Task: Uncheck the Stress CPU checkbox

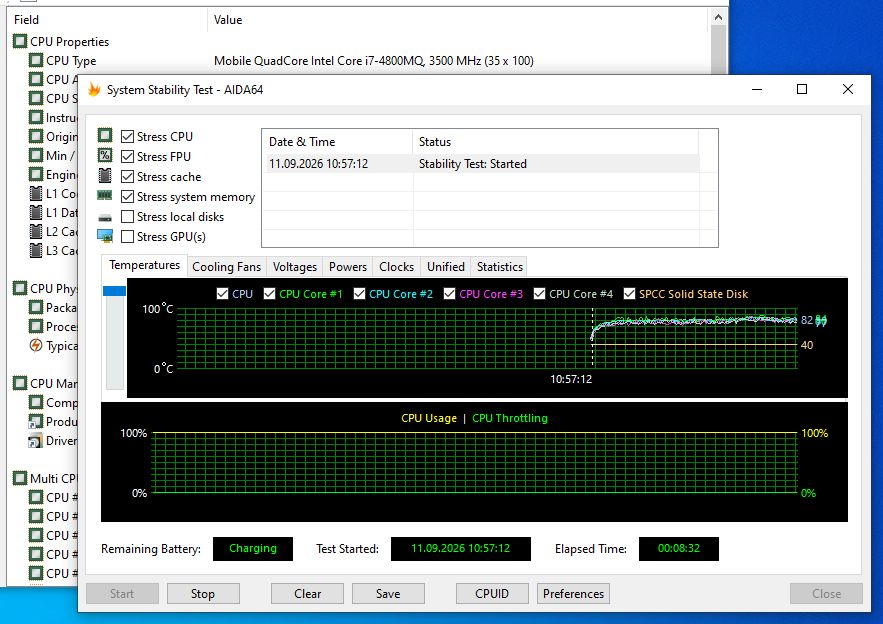Action: pos(127,136)
